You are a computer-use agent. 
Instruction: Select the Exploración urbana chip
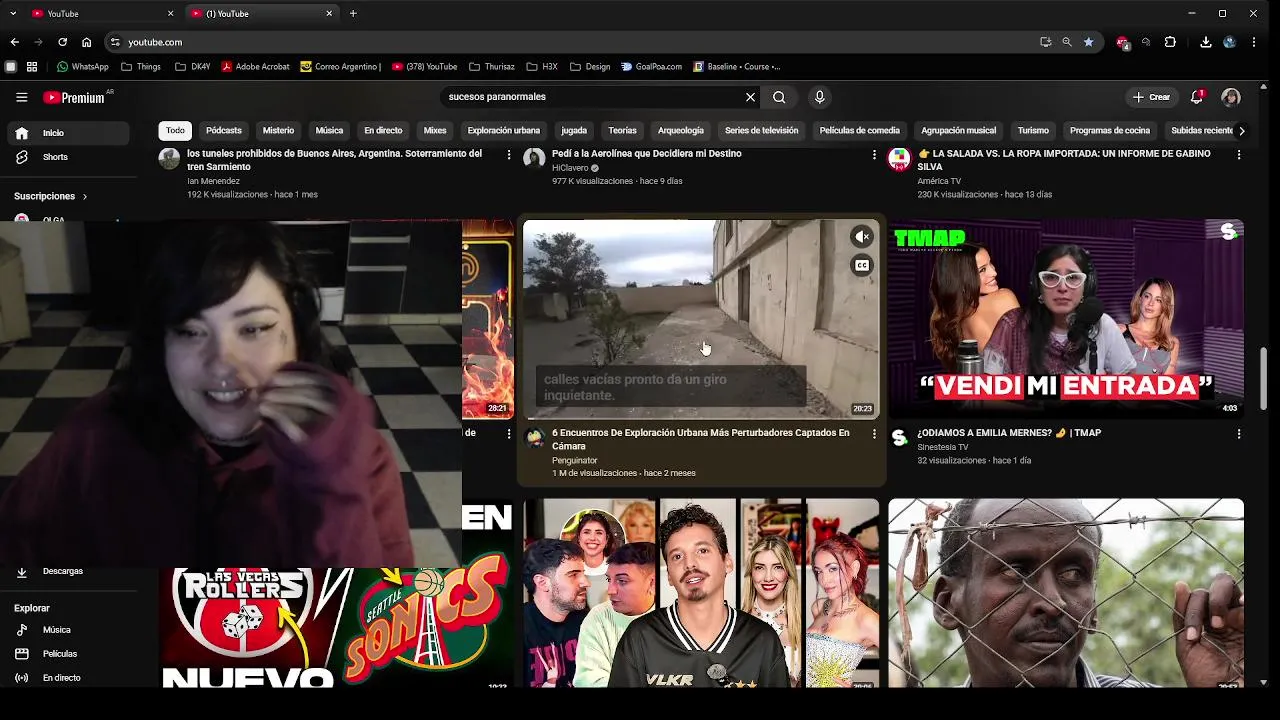(504, 131)
